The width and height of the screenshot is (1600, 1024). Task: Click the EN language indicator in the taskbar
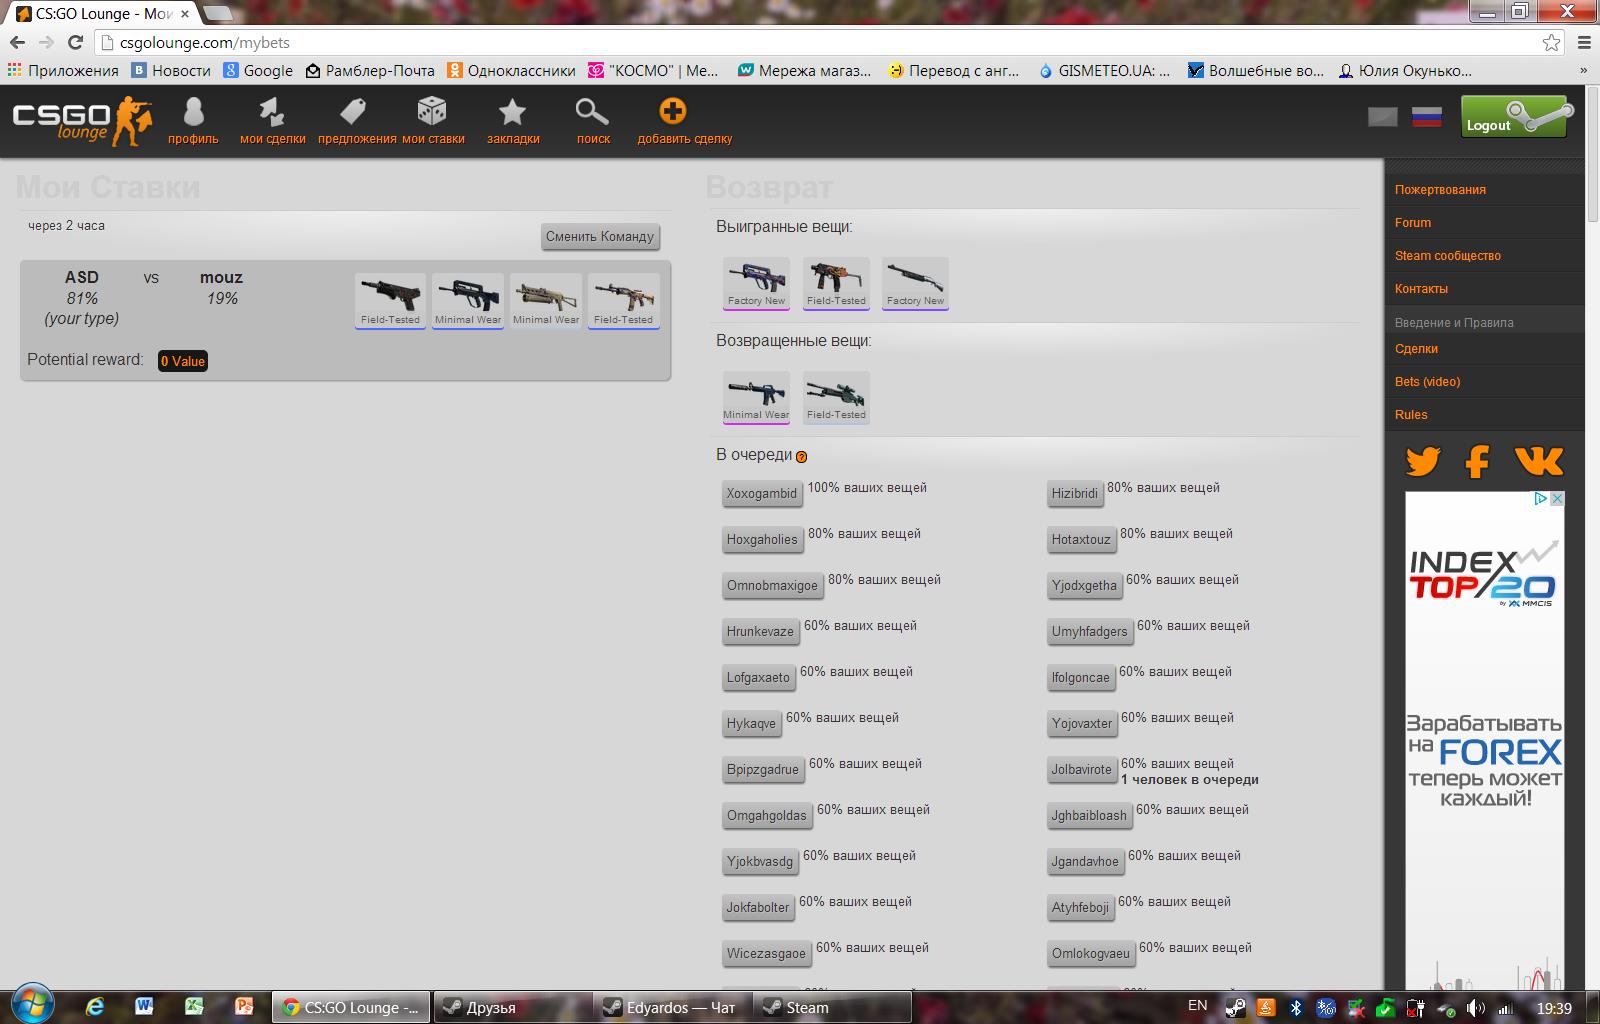[x=1197, y=1005]
